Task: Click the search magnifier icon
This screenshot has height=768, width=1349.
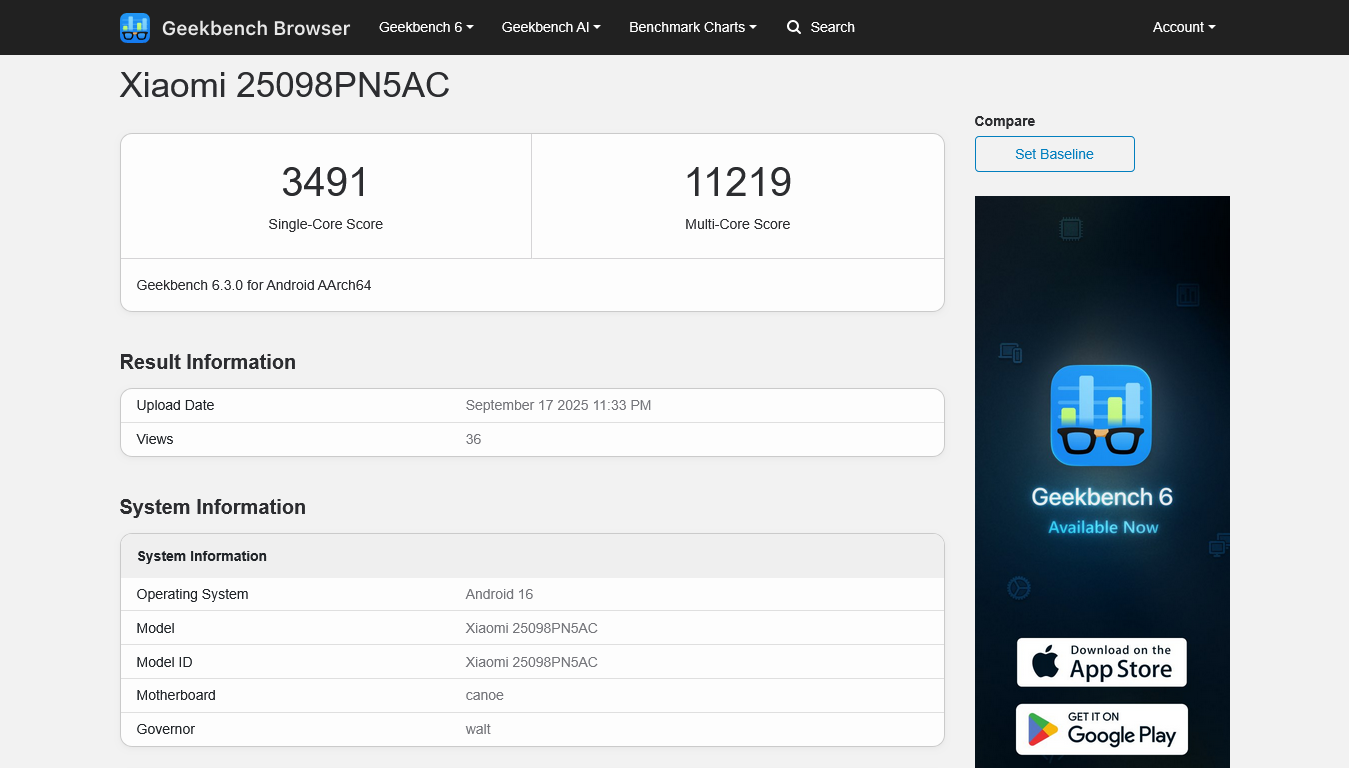Action: [x=794, y=27]
